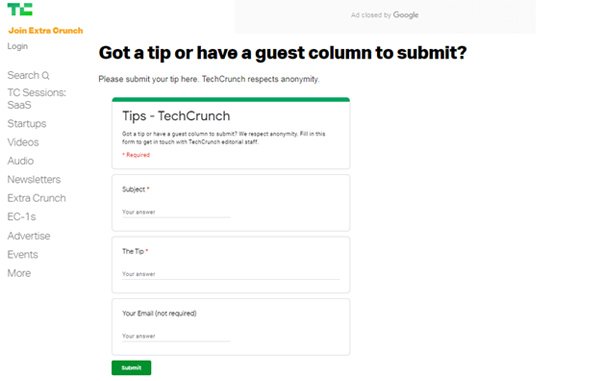Image resolution: width=600 pixels, height=381 pixels.
Task: Open the Startups section
Action: click(27, 124)
